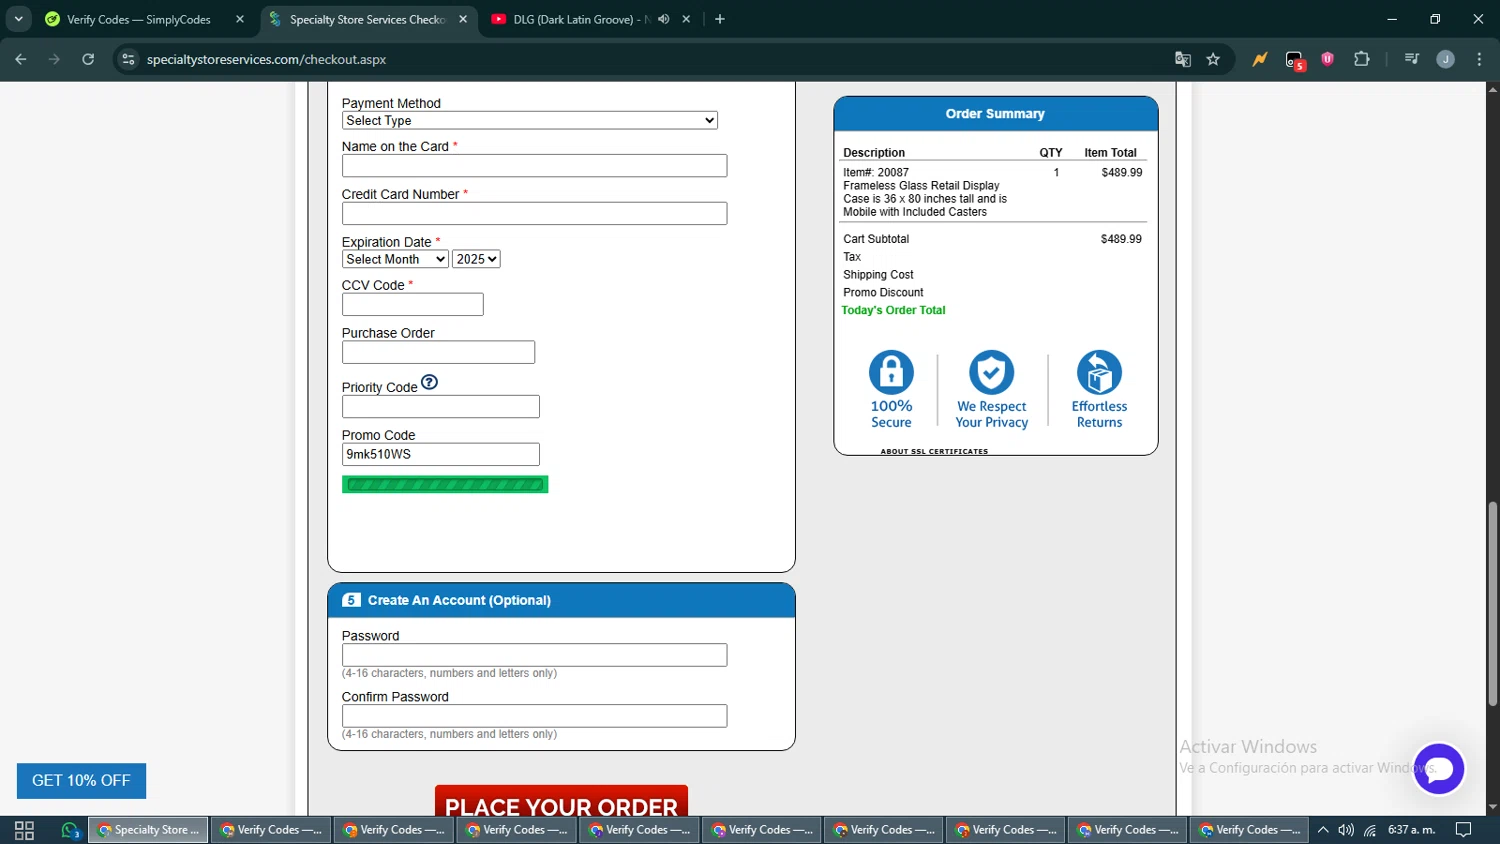Open Windows Task View icon
This screenshot has height=844, width=1500.
point(25,830)
